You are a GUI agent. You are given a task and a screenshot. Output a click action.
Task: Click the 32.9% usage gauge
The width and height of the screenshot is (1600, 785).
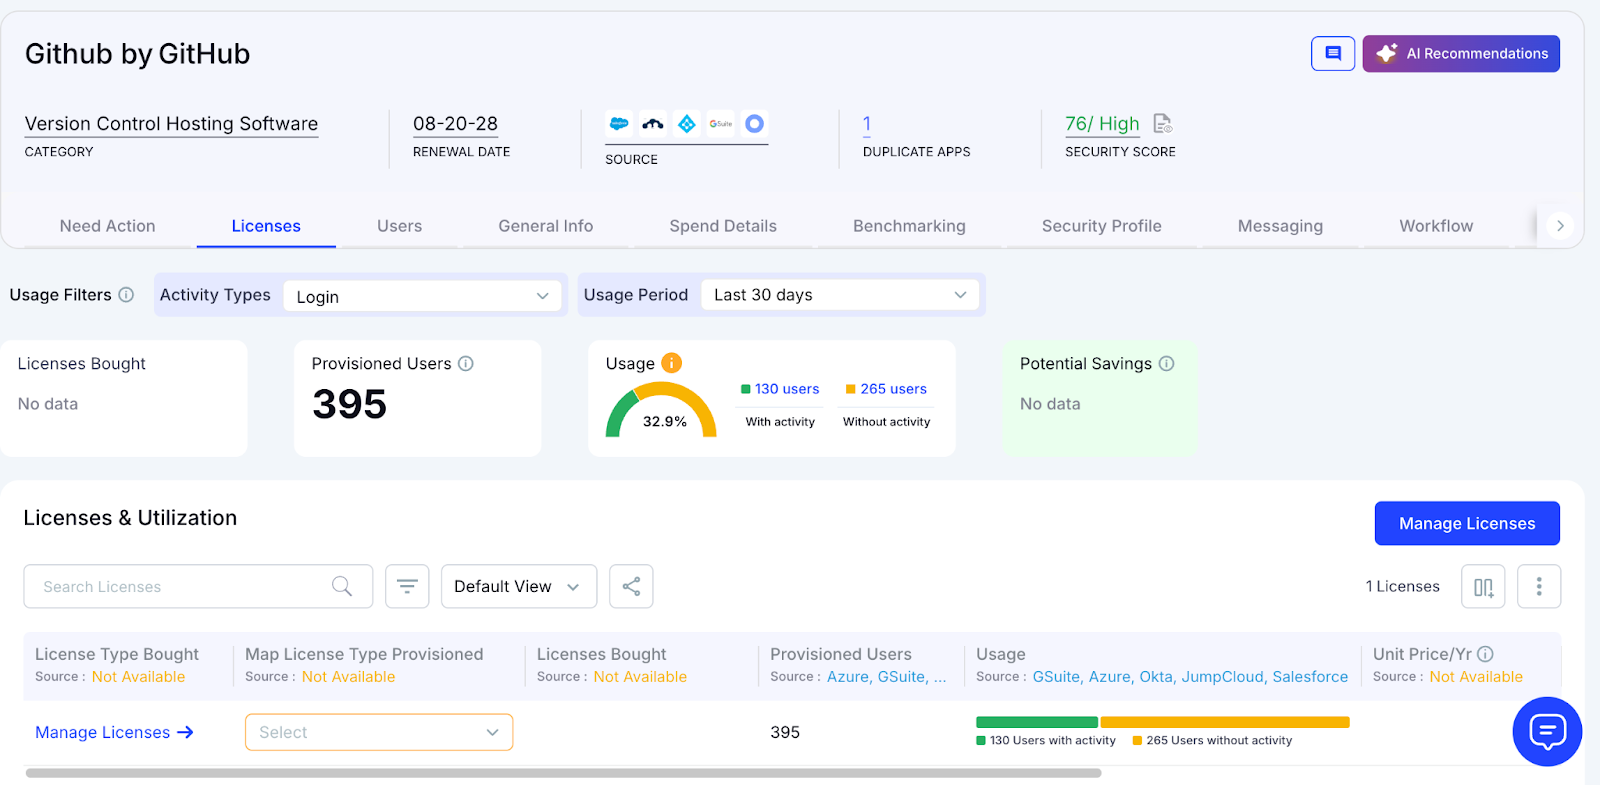coord(661,410)
